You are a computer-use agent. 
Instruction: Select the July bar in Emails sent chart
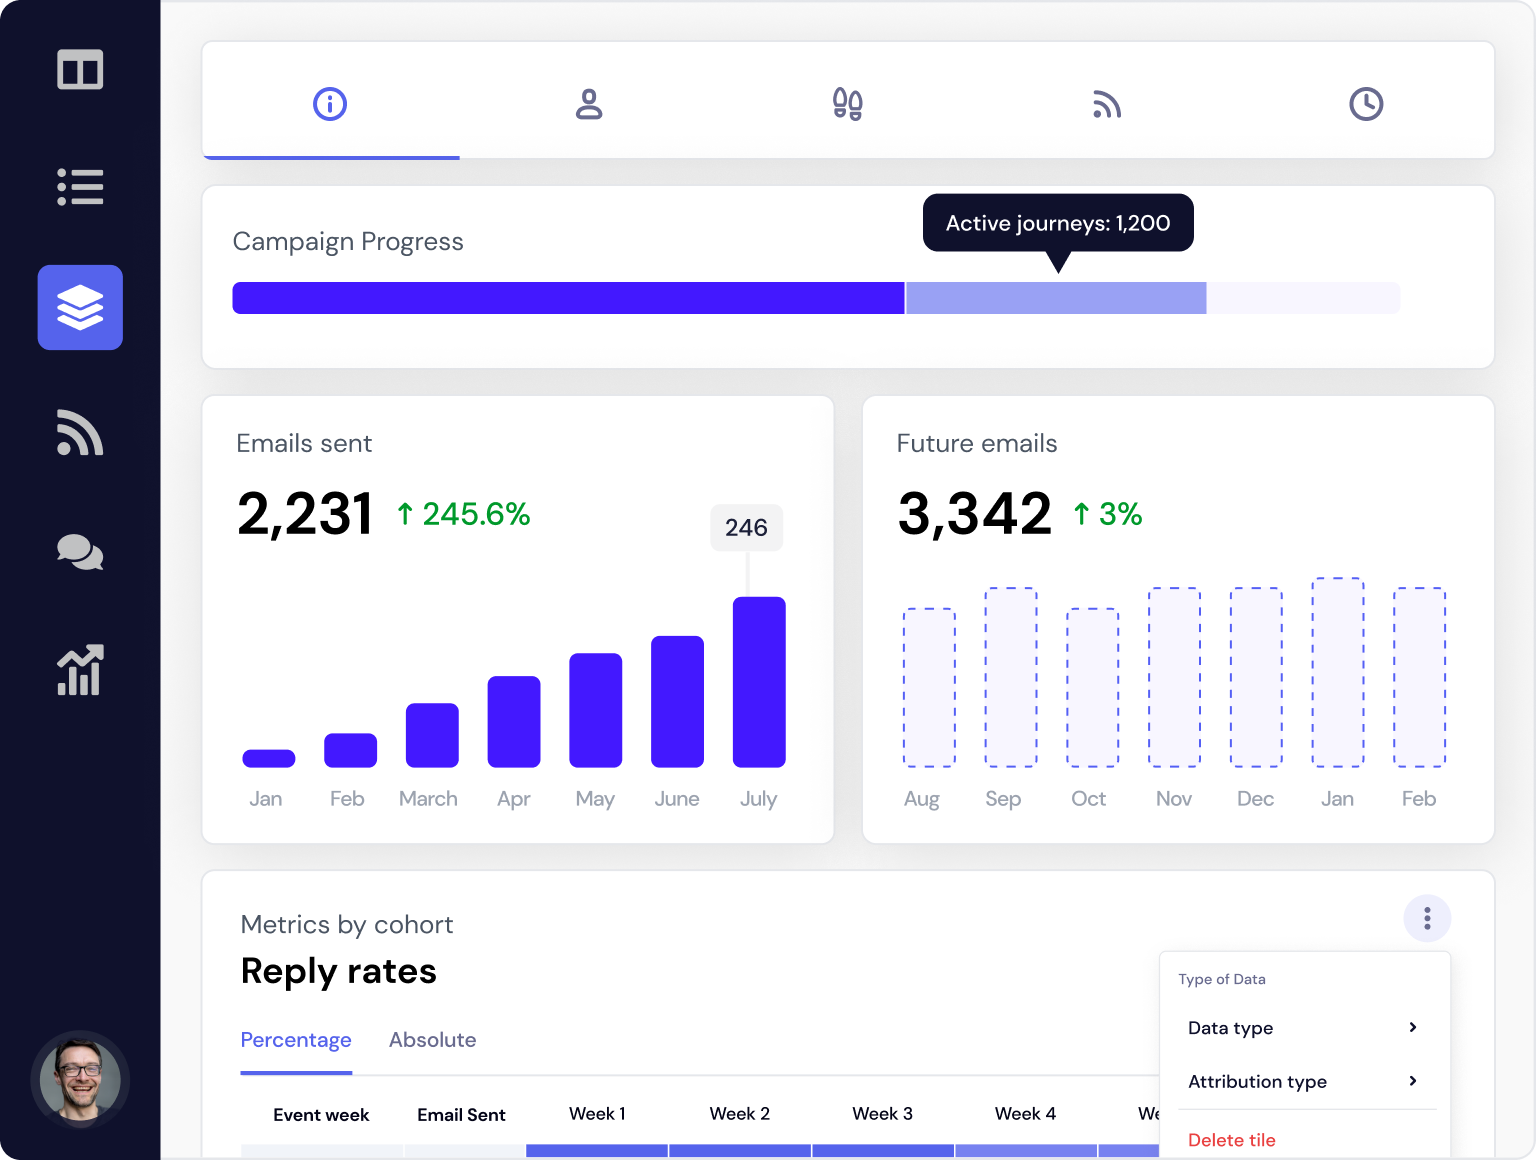coord(759,683)
